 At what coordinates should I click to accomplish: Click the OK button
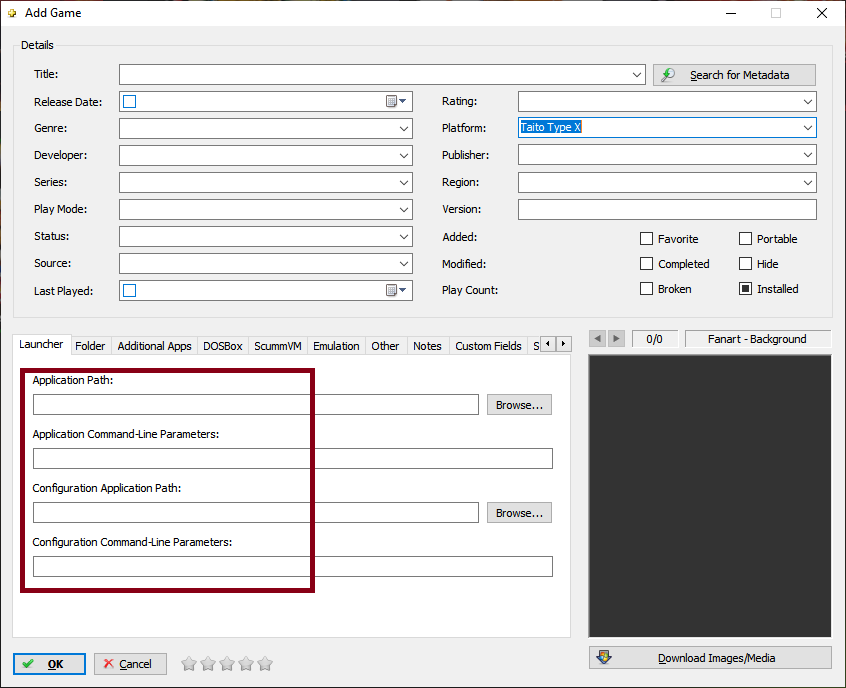[49, 664]
